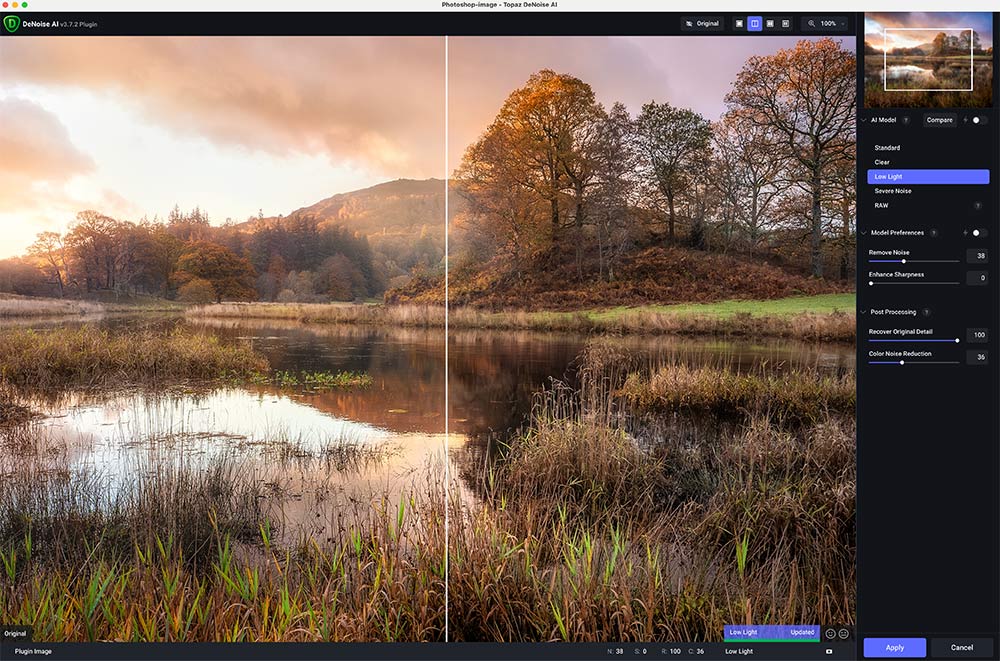1000x661 pixels.
Task: Click the camera icon in status bar
Action: [828, 651]
